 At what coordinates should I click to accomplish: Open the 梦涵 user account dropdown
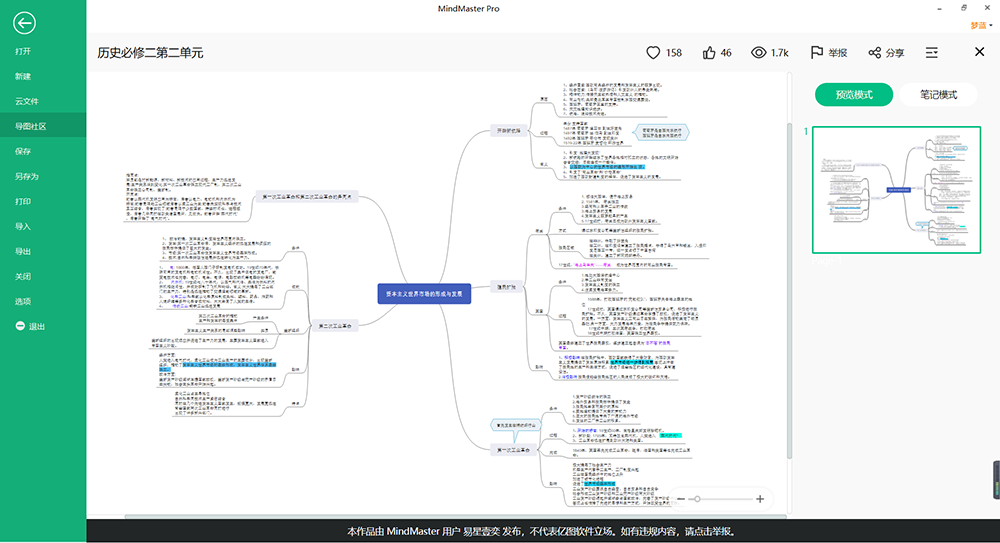point(982,26)
